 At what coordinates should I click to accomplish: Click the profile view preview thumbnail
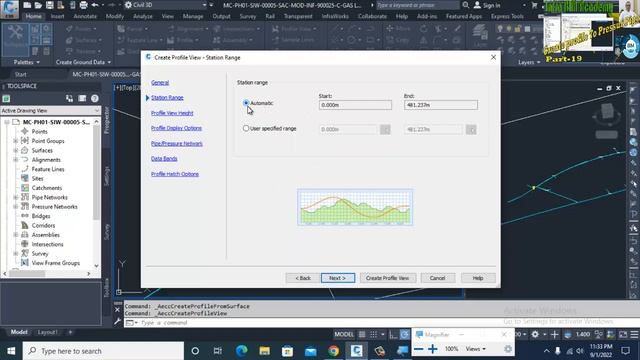tap(355, 207)
